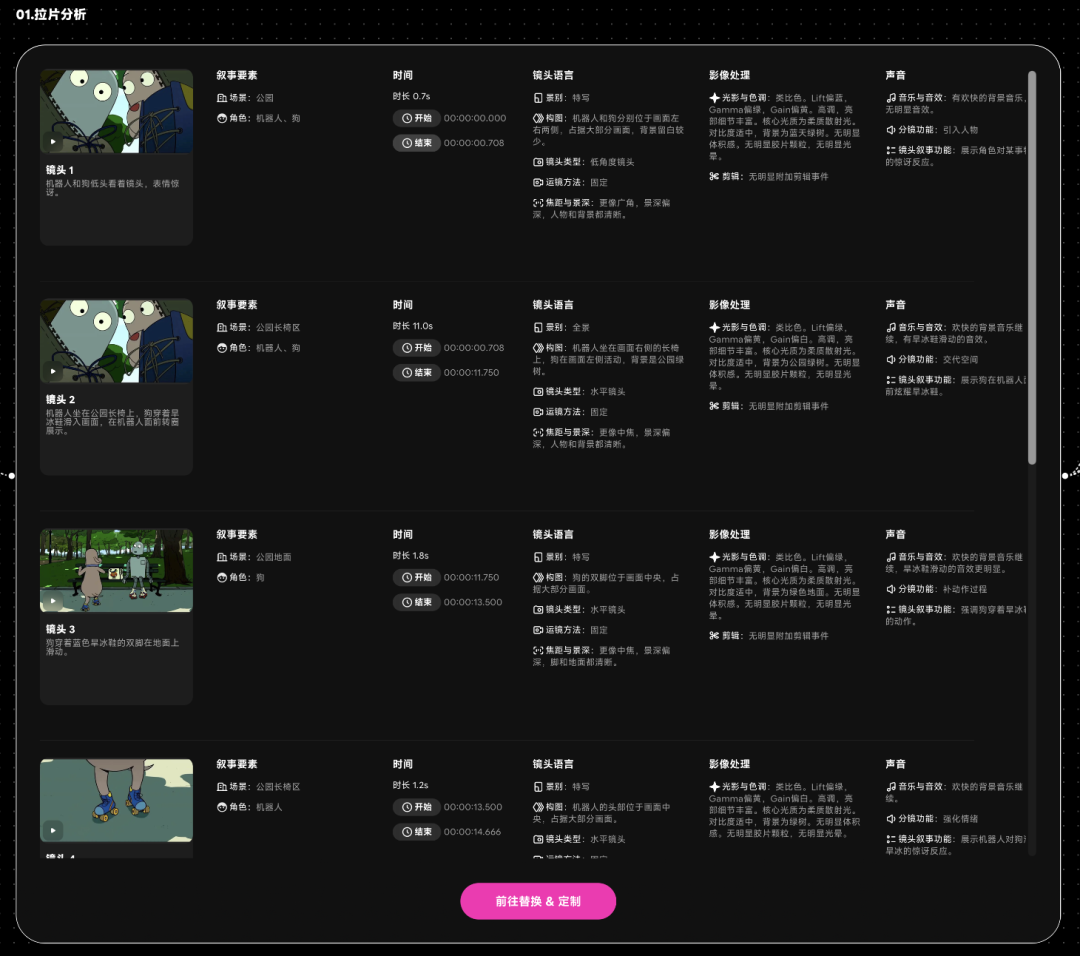The height and width of the screenshot is (956, 1080).
Task: Click the 叙事要素 header in shot 1 row
Action: [237, 75]
